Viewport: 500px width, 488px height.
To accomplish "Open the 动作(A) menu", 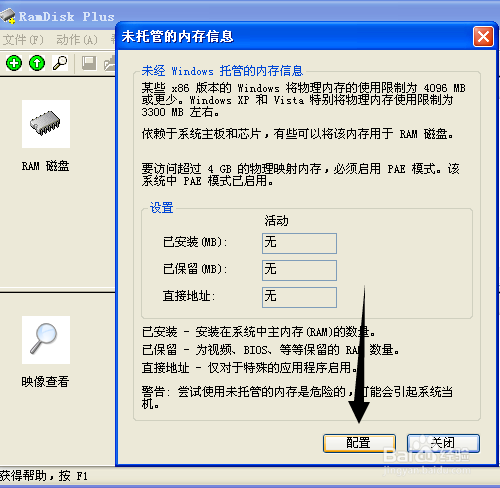I will point(77,40).
